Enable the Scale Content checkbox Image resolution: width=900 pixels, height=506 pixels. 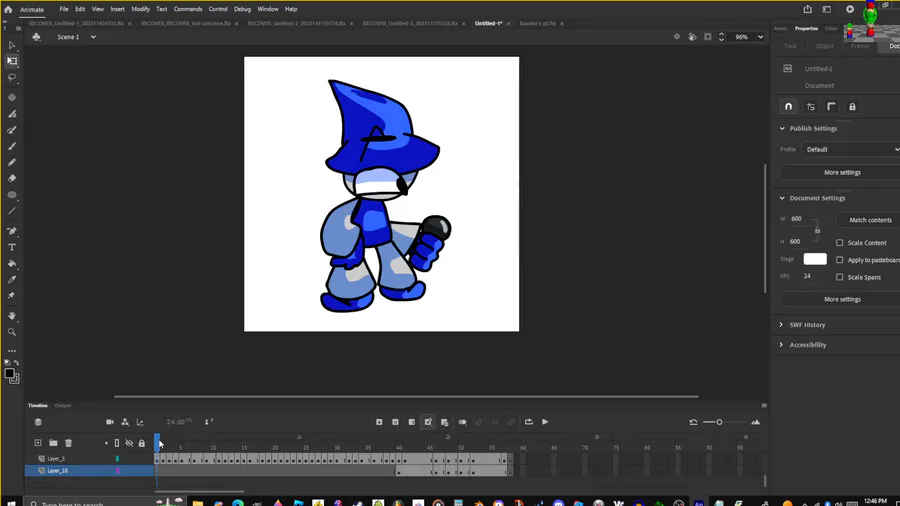pyautogui.click(x=840, y=243)
